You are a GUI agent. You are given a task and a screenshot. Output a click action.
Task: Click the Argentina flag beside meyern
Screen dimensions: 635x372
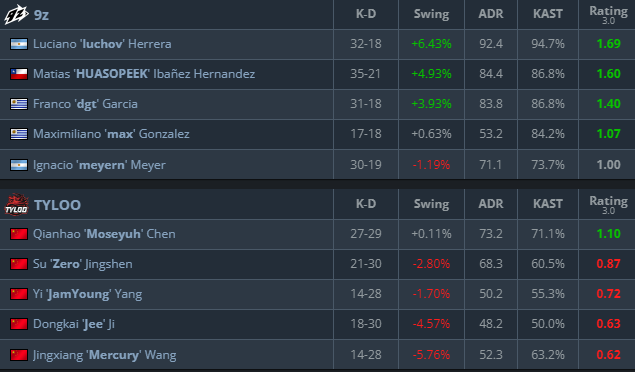coord(19,165)
